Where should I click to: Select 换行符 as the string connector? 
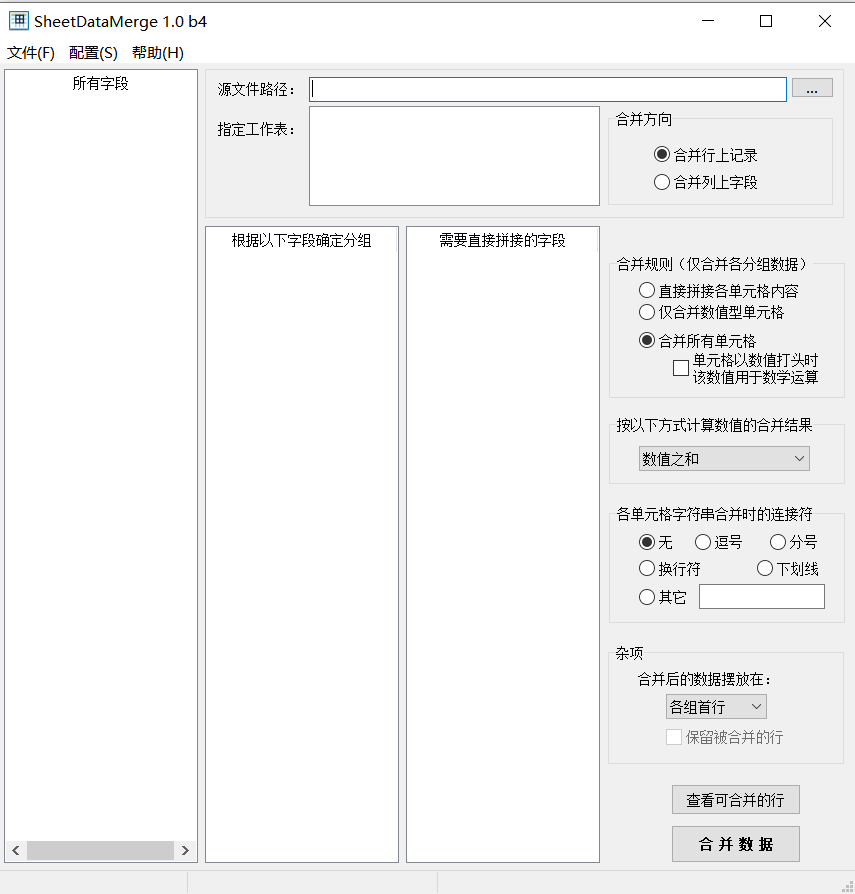[x=647, y=569]
